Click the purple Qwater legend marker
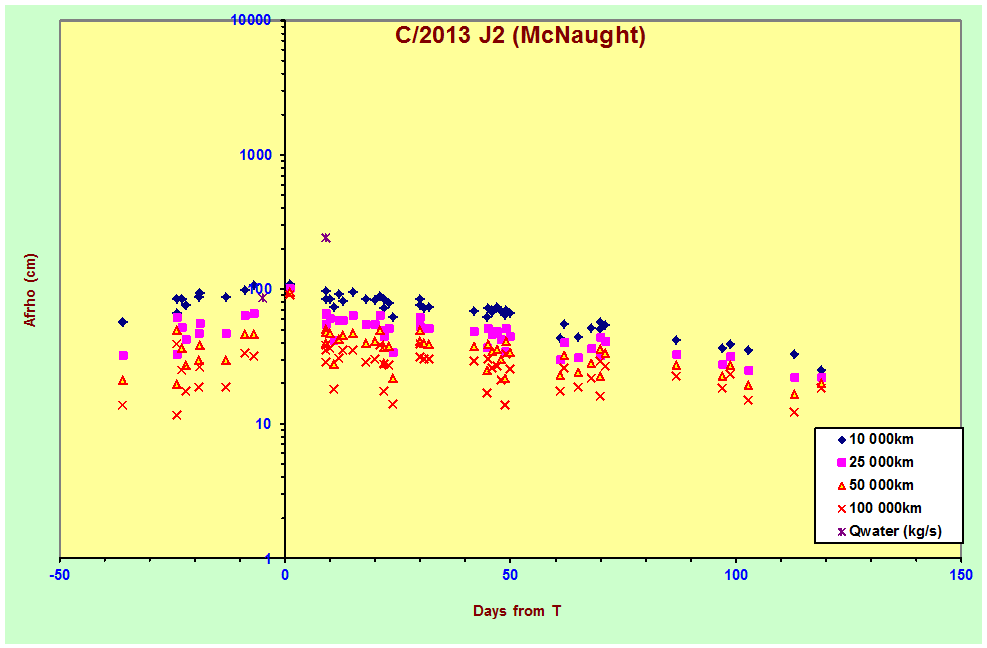The width and height of the screenshot is (987, 648). (842, 531)
